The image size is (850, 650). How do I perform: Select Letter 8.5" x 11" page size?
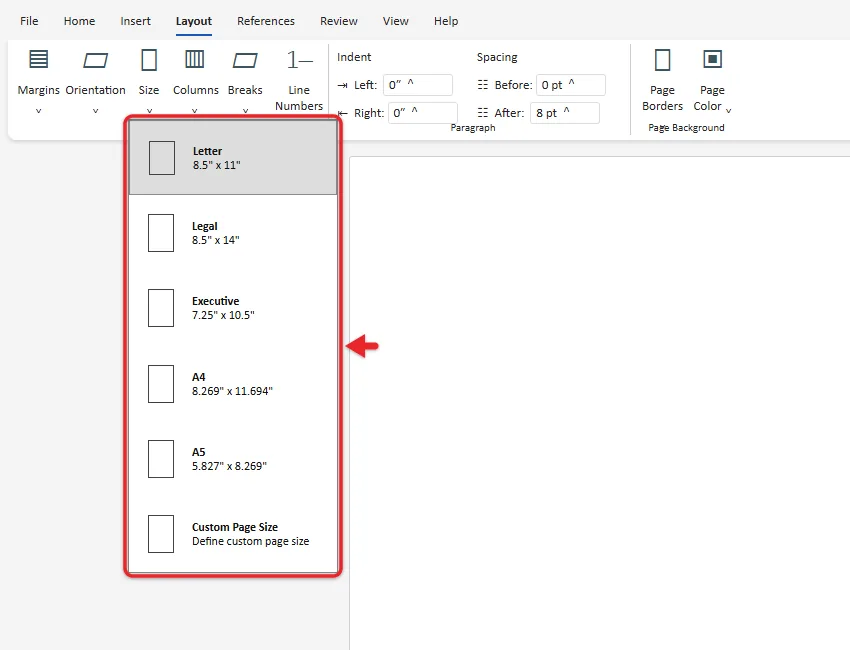pos(233,158)
